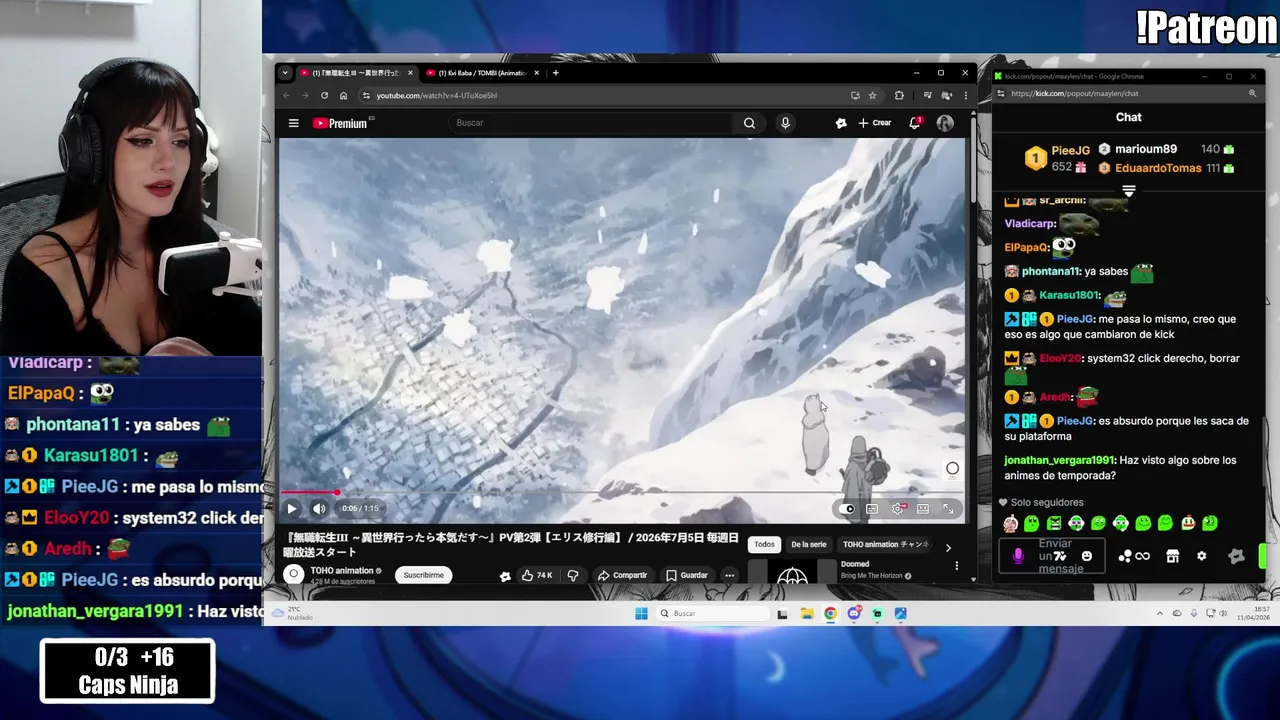Enter fullscreen on the video player

948,509
